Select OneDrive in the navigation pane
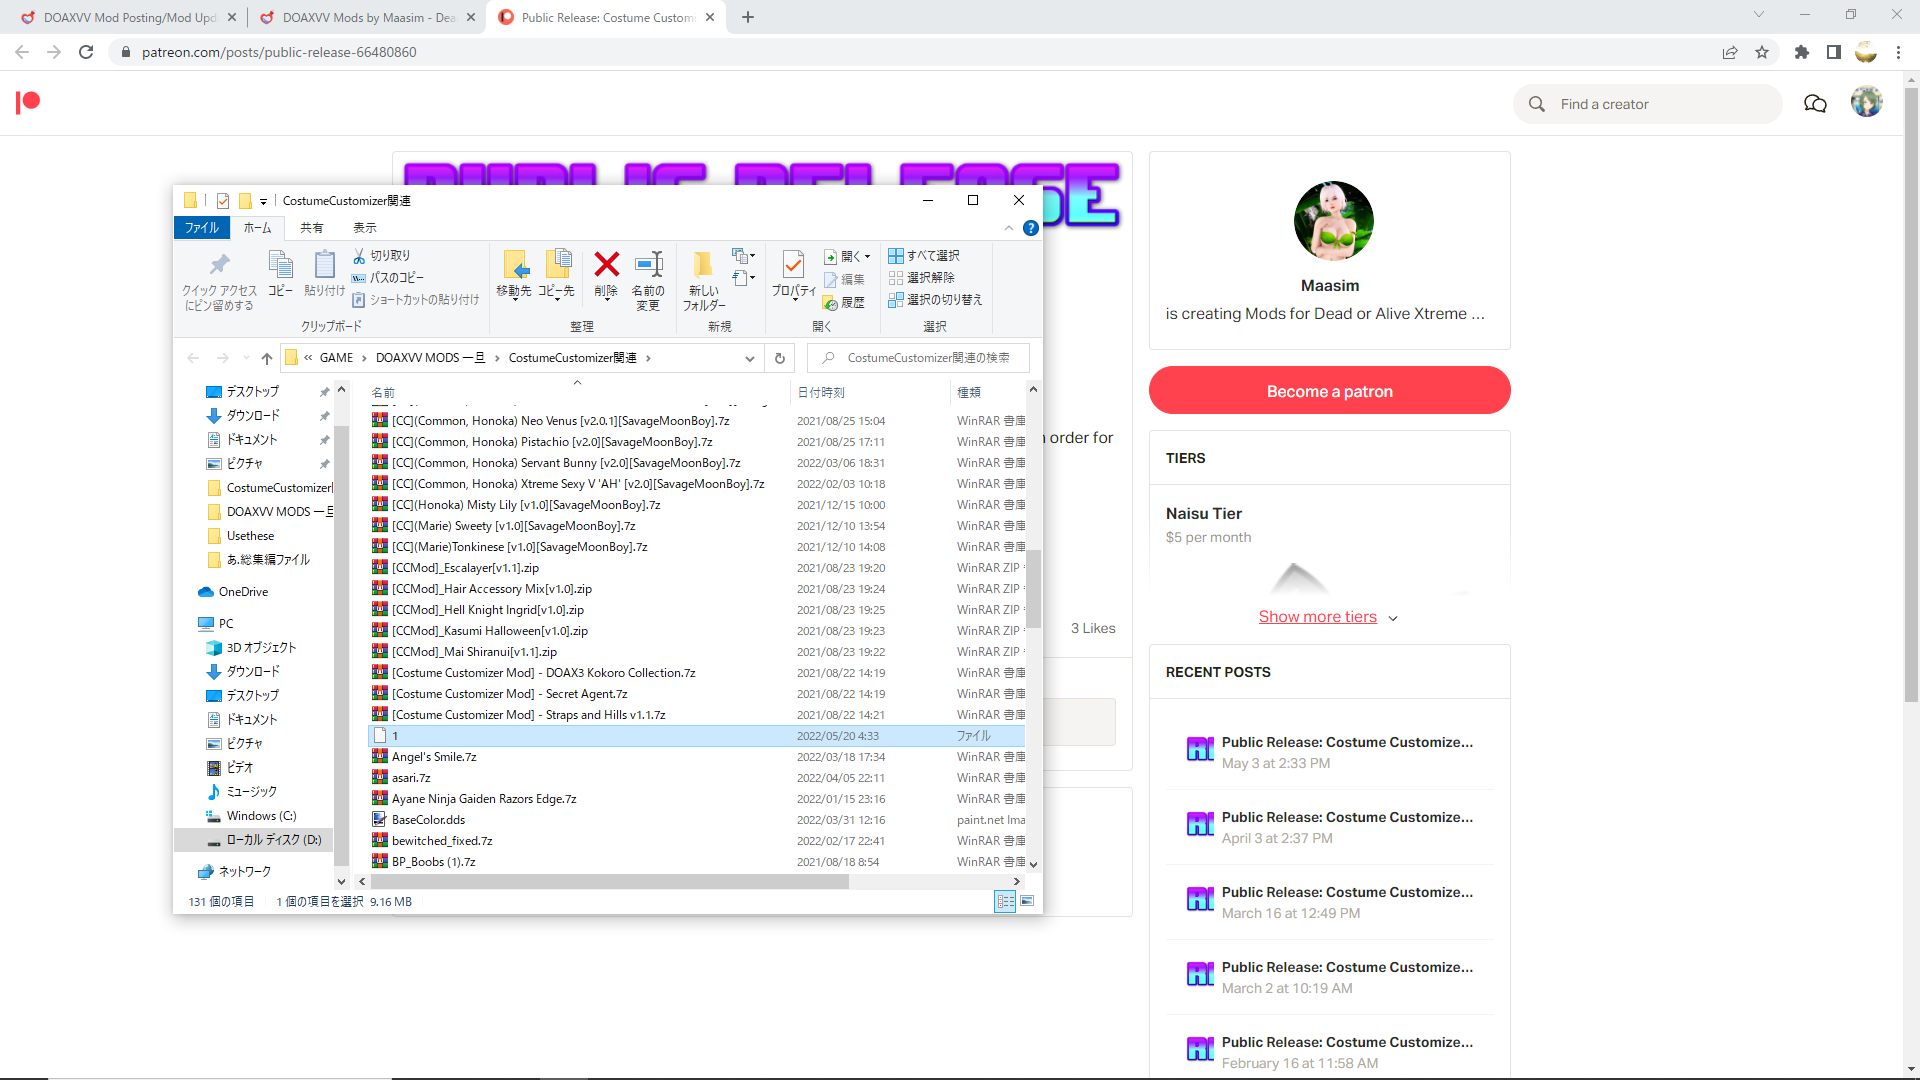The width and height of the screenshot is (1920, 1080). click(243, 592)
